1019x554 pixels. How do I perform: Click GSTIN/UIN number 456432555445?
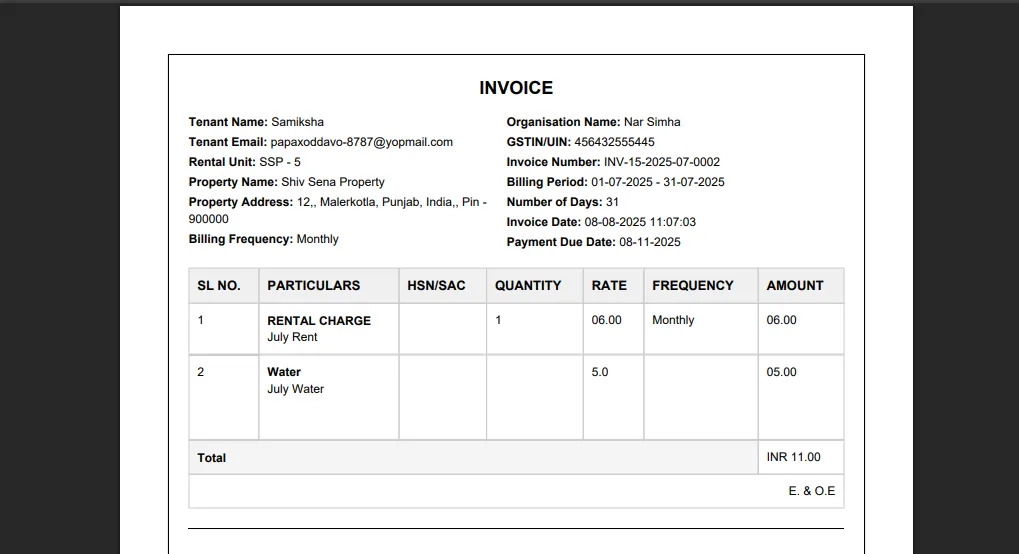click(614, 142)
